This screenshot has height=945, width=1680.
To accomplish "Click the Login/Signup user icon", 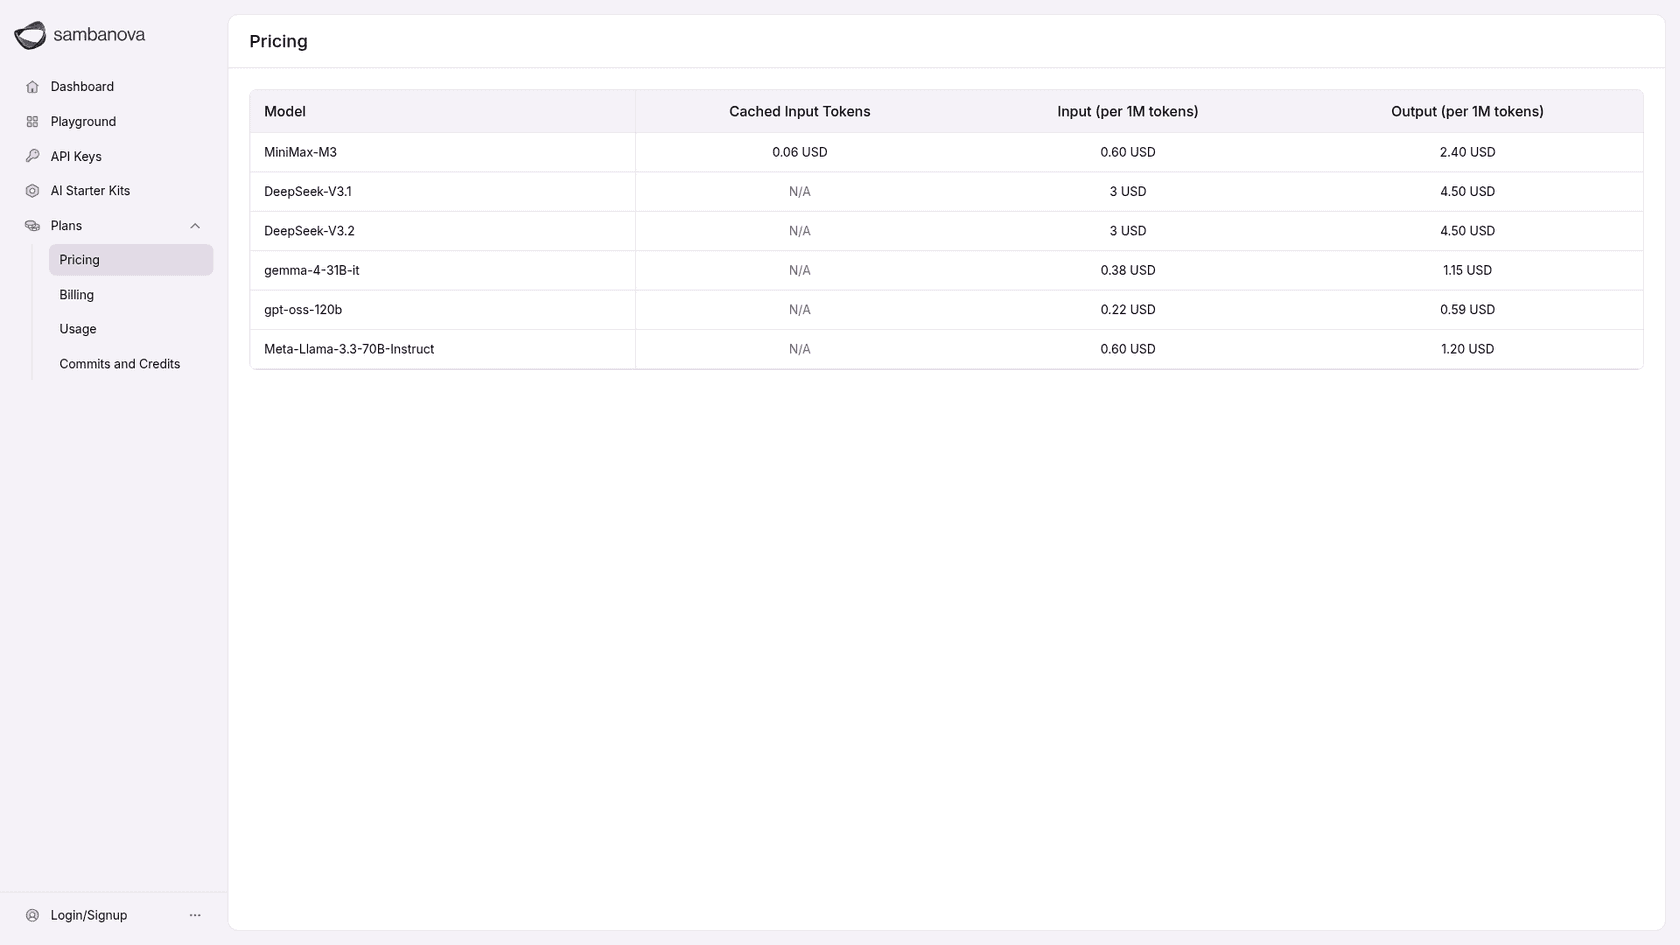I will 32,915.
